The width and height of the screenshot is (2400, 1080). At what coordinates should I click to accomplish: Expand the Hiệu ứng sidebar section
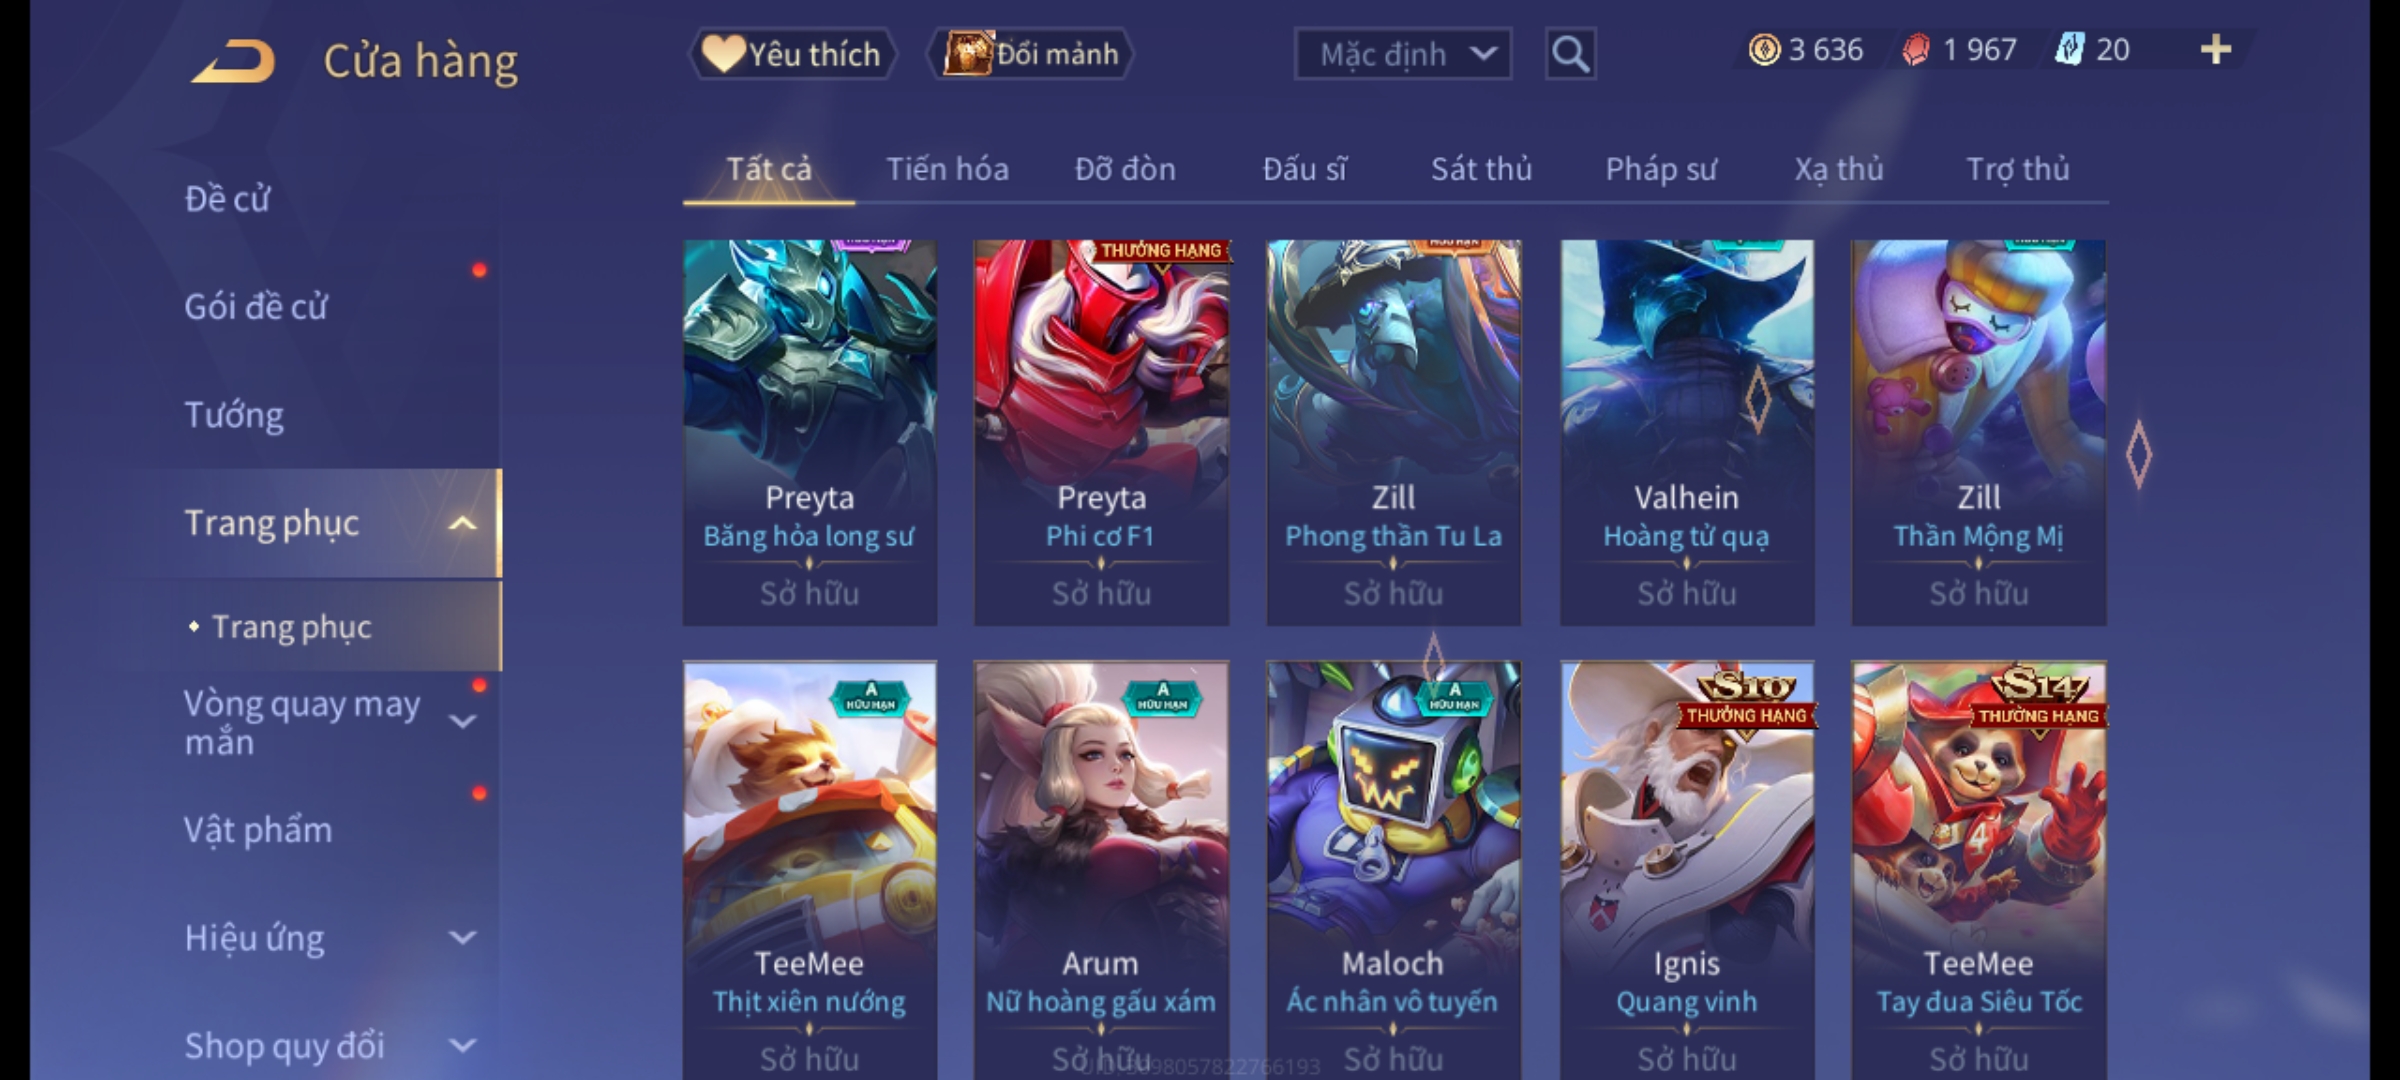point(462,938)
